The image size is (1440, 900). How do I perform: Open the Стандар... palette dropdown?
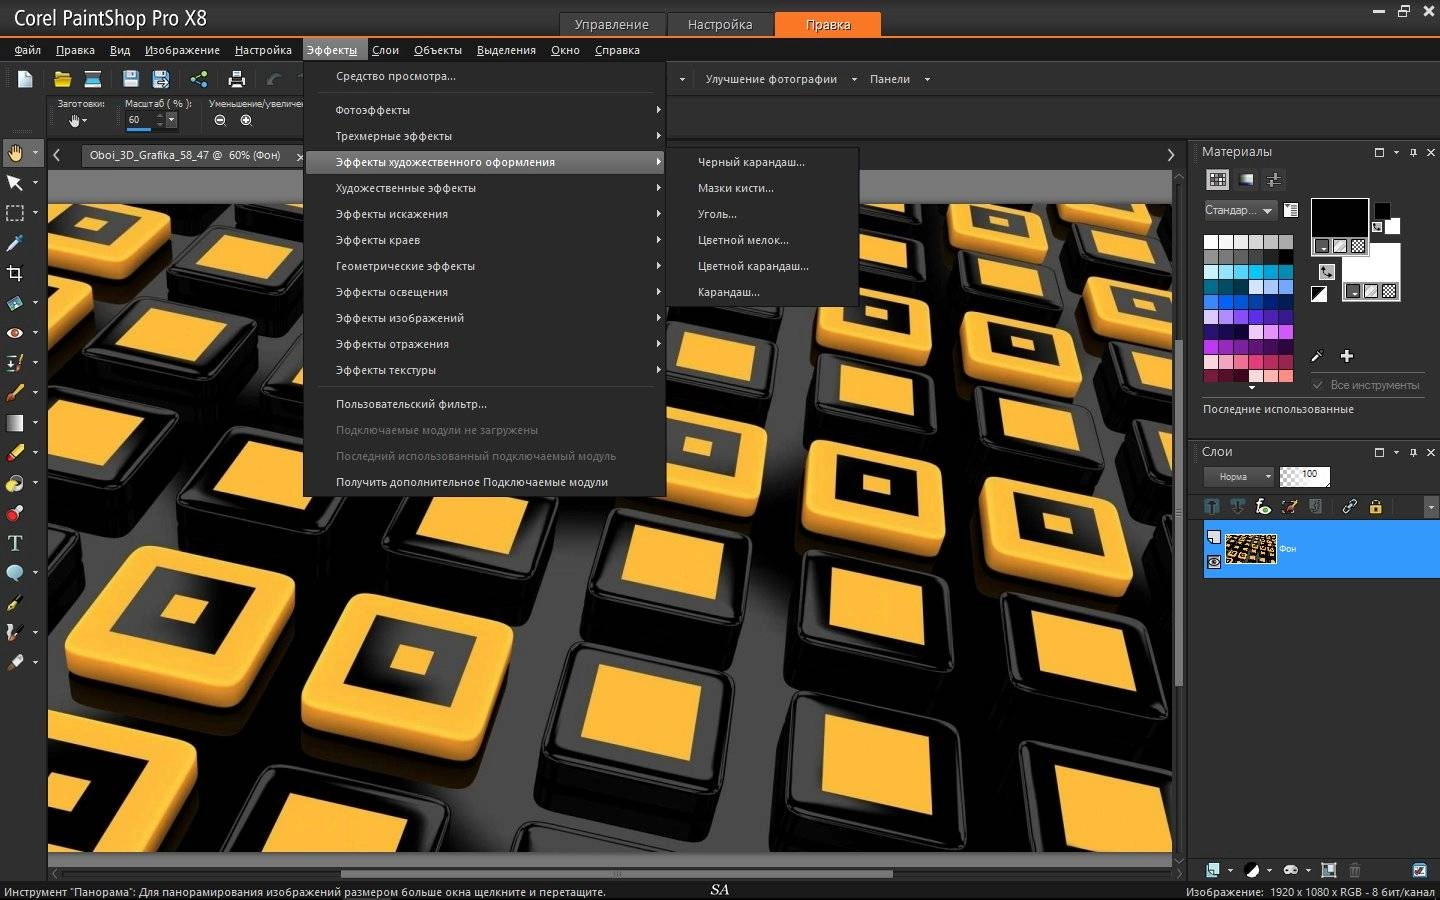[x=1240, y=210]
